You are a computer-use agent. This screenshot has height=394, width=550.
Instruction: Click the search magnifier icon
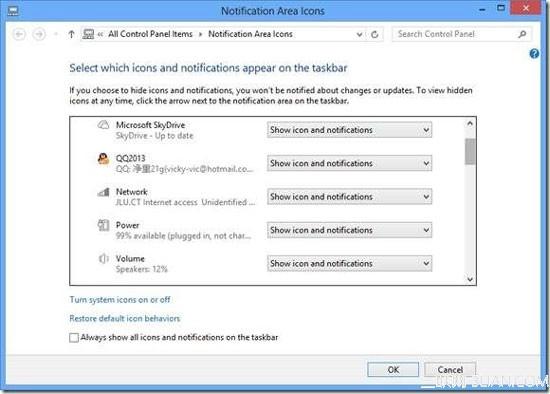click(x=522, y=34)
